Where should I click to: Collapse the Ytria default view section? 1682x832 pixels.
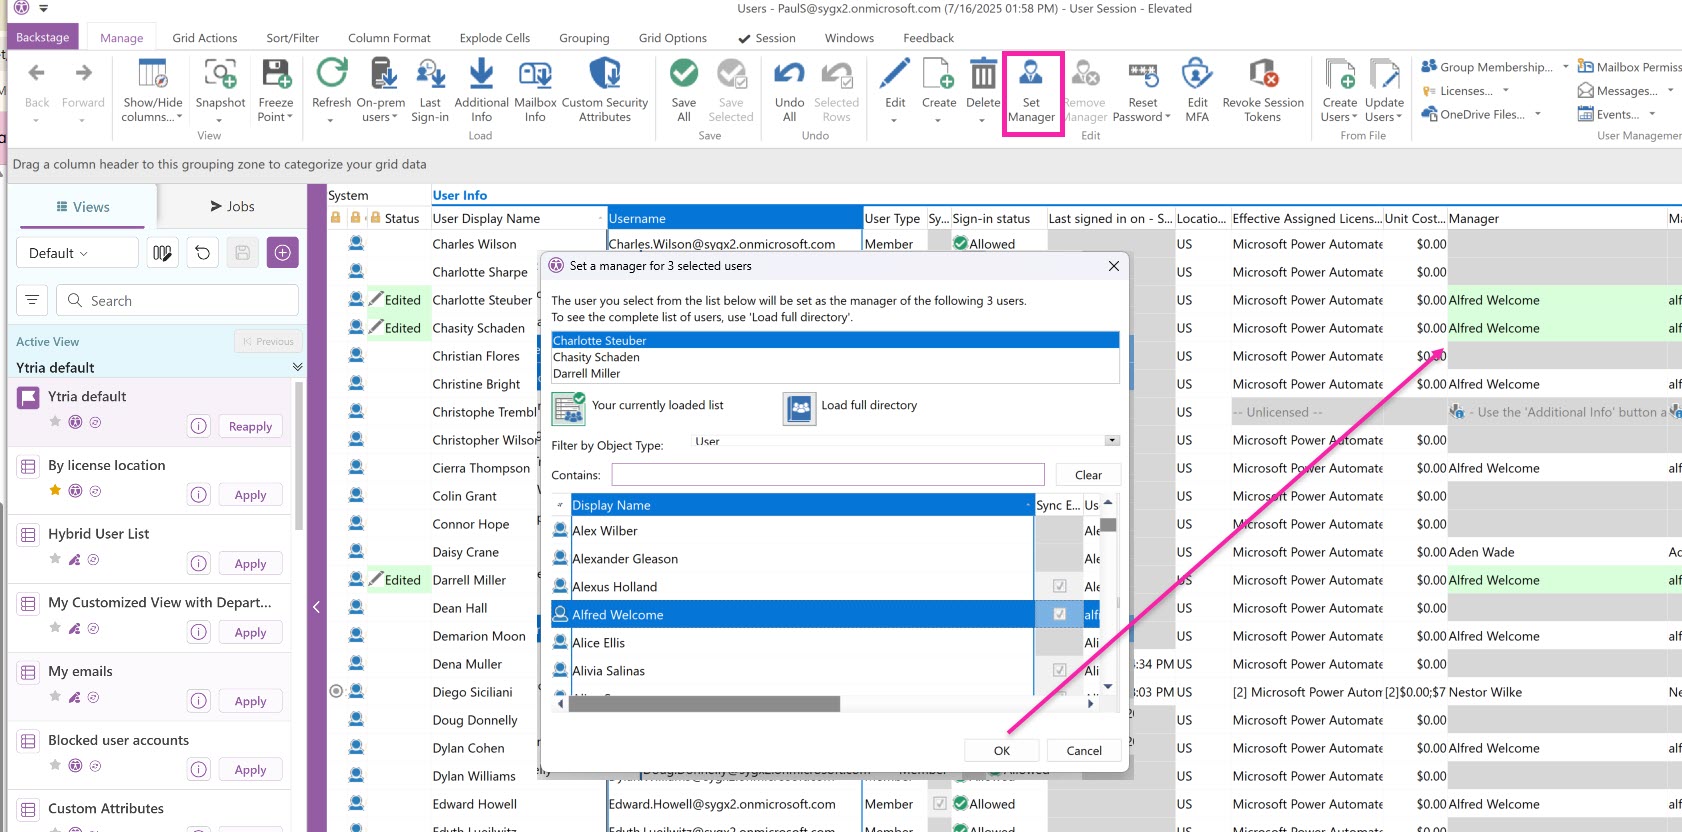coord(297,367)
